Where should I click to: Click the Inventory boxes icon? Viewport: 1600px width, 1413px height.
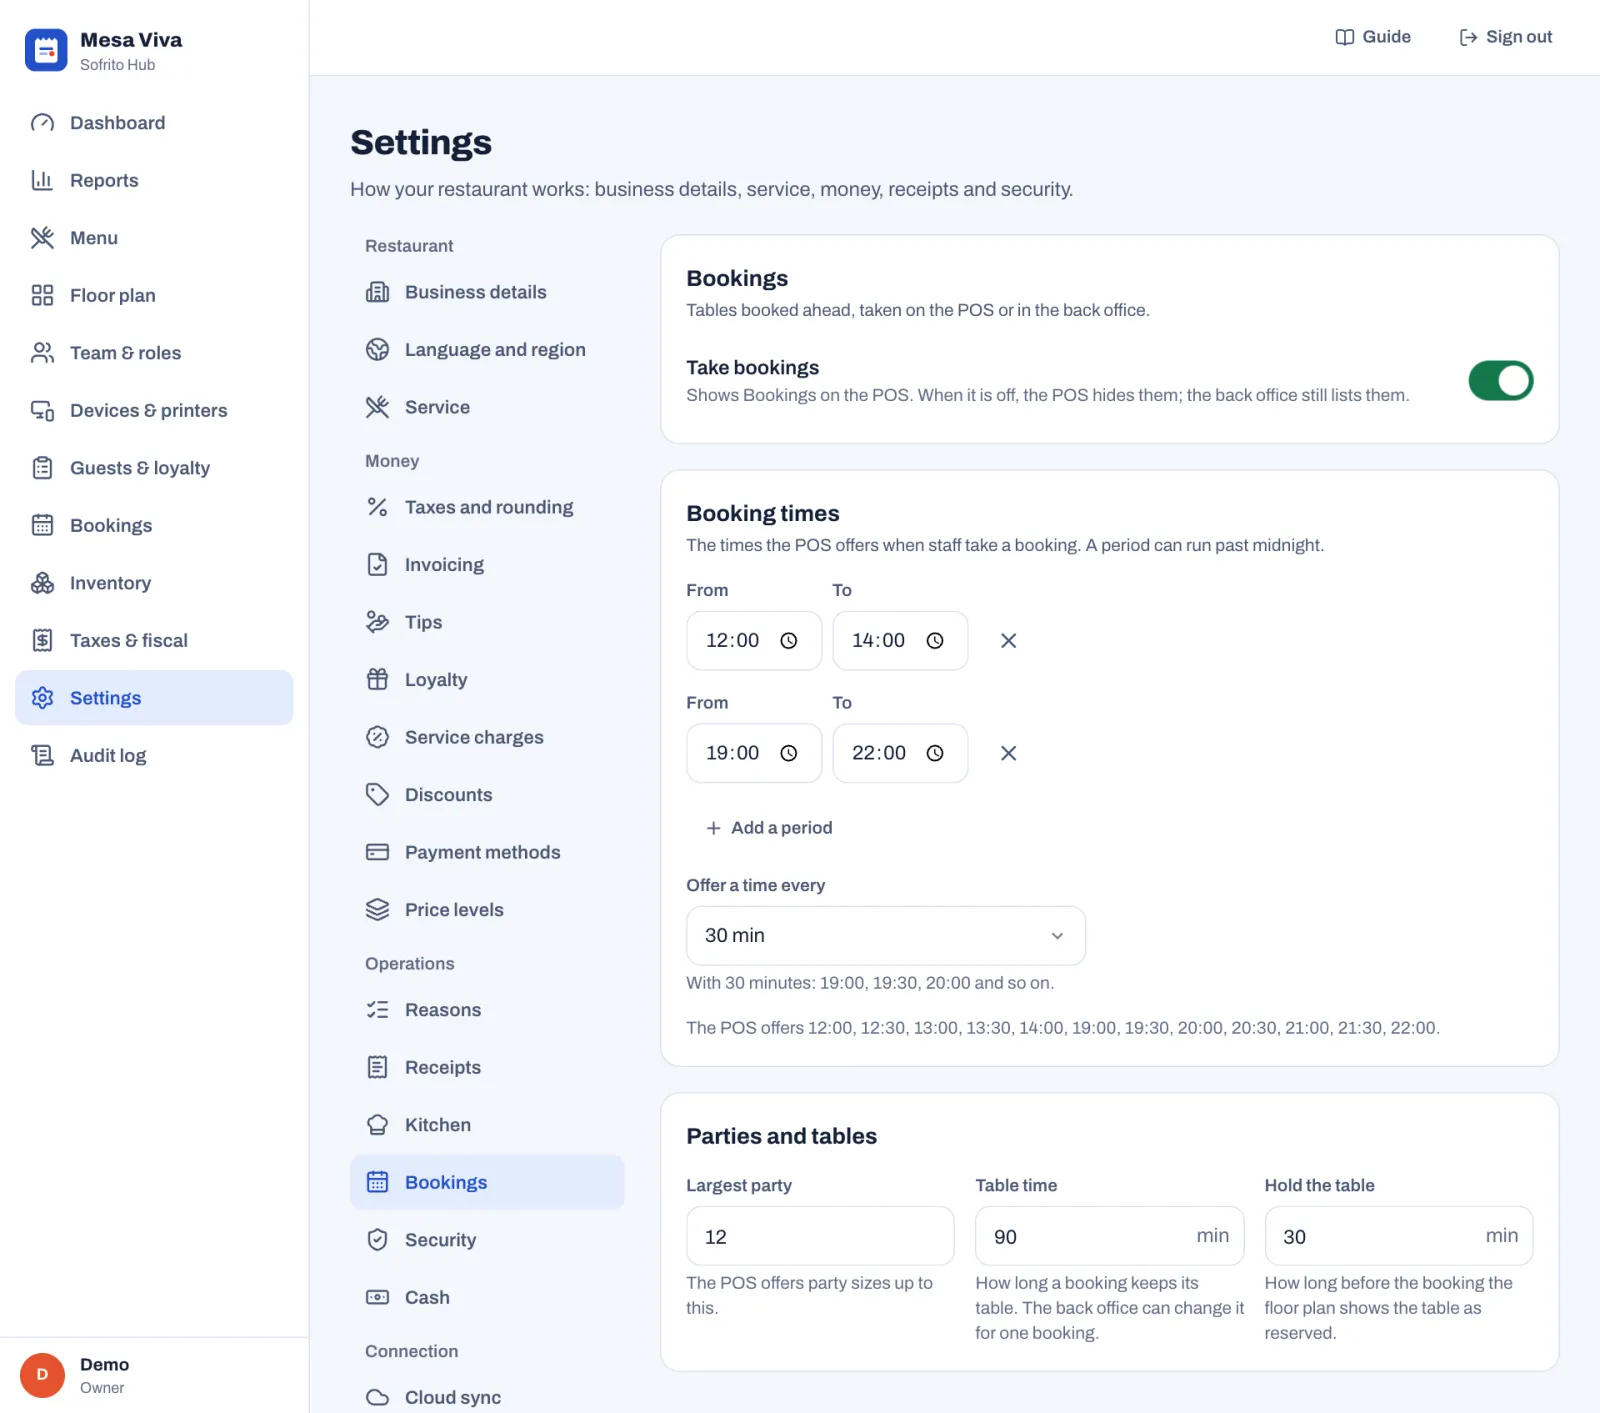42,583
